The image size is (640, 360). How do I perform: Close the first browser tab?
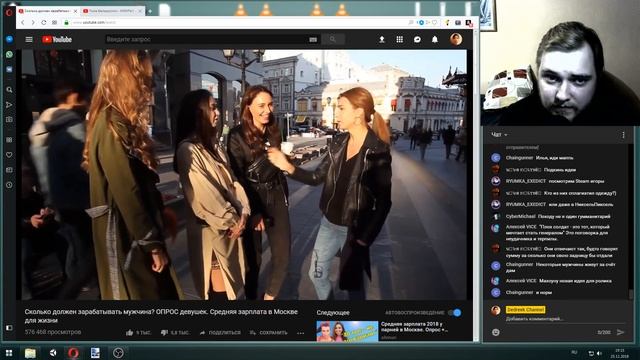point(75,11)
